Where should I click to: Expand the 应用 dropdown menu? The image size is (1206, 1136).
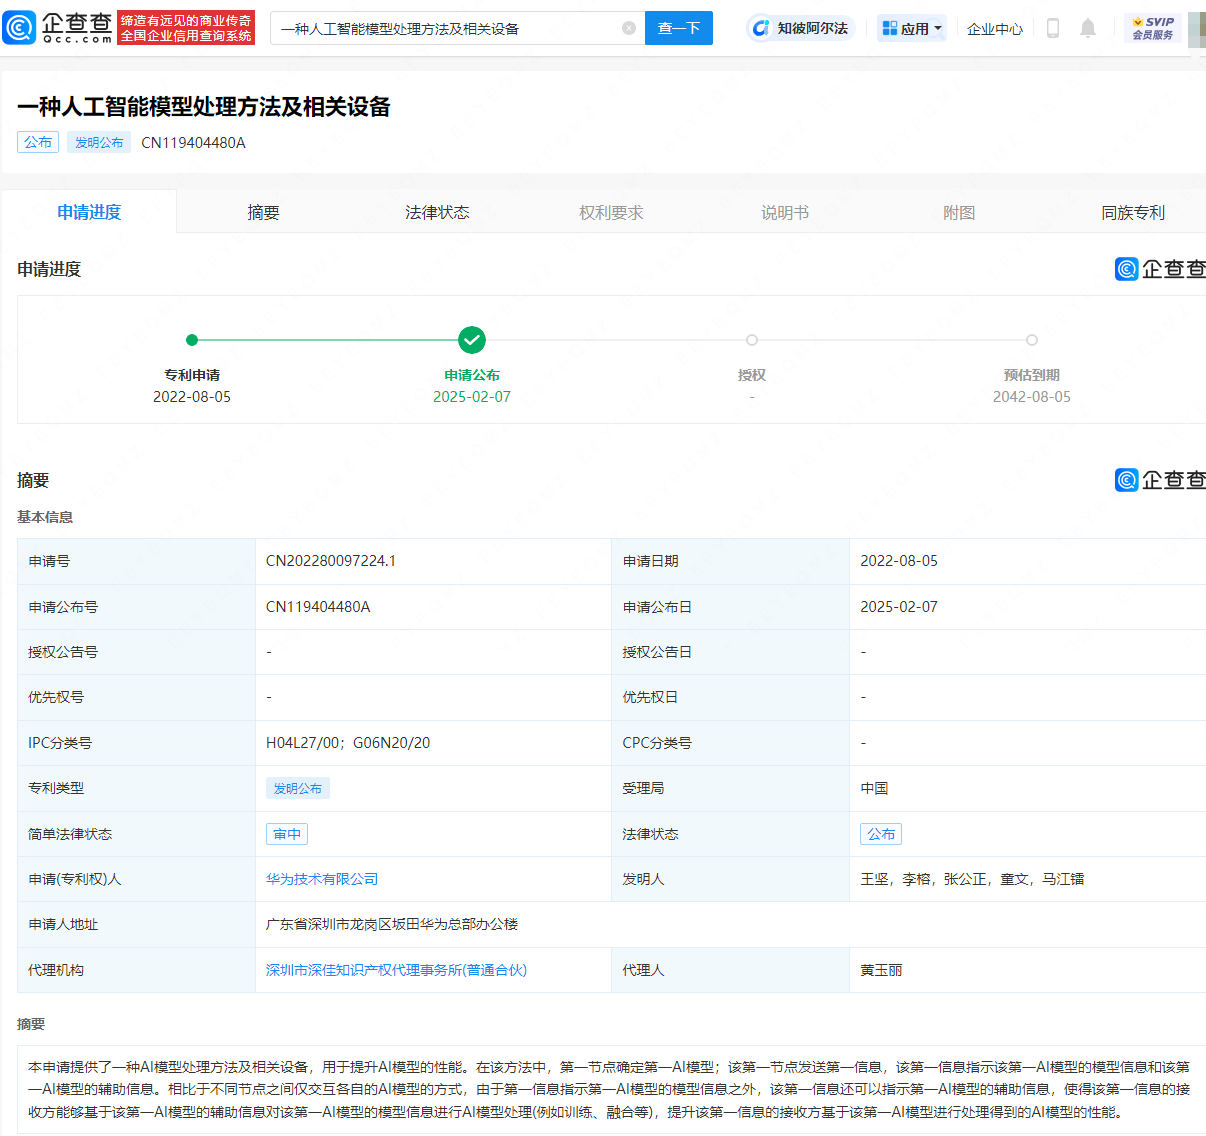tap(912, 28)
